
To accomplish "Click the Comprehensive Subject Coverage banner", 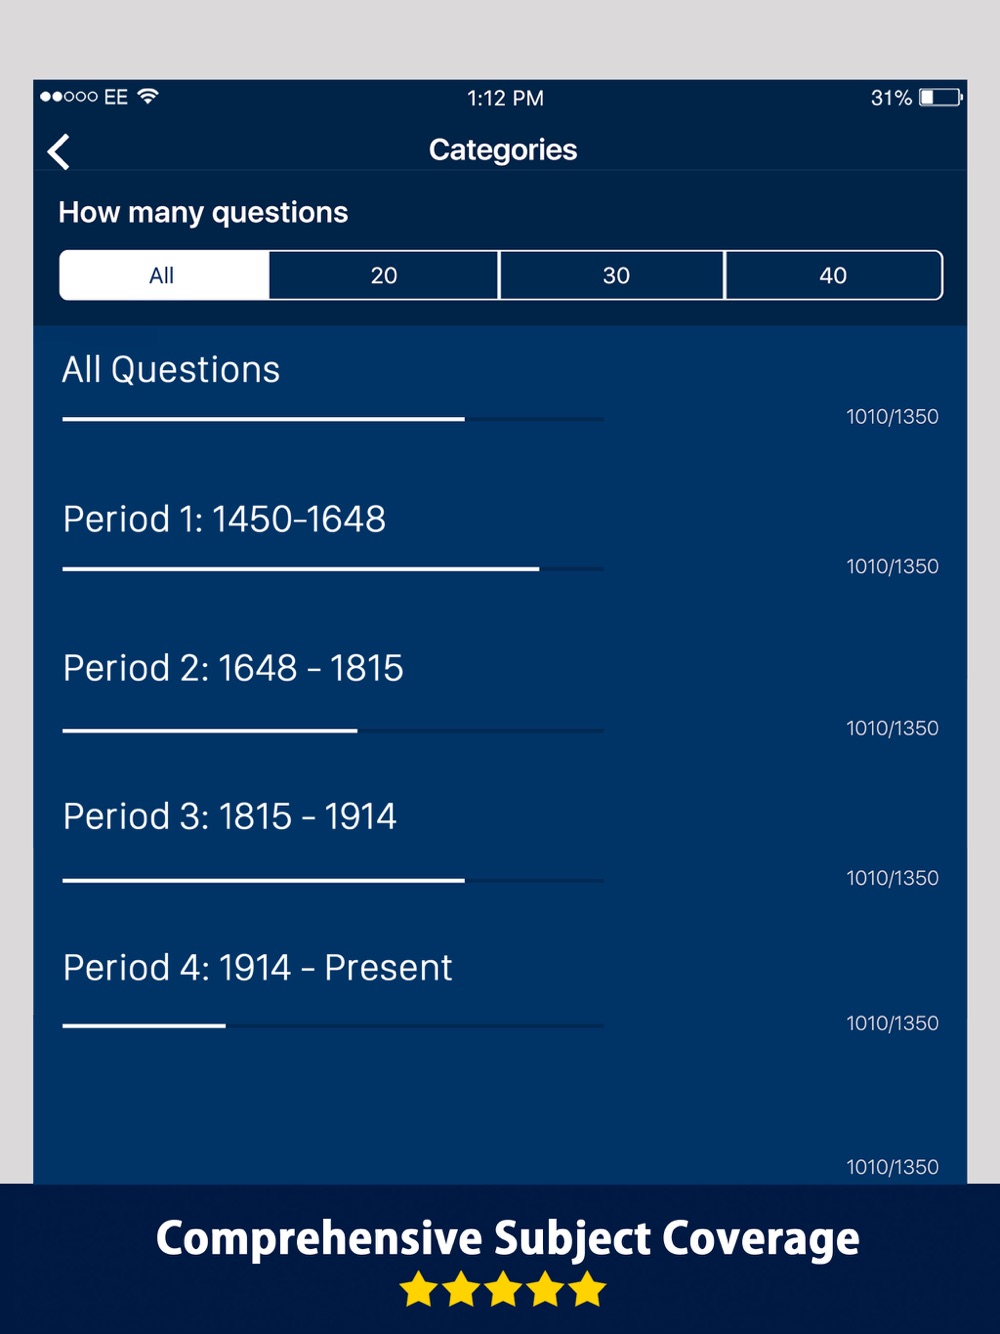I will click(x=507, y=1238).
